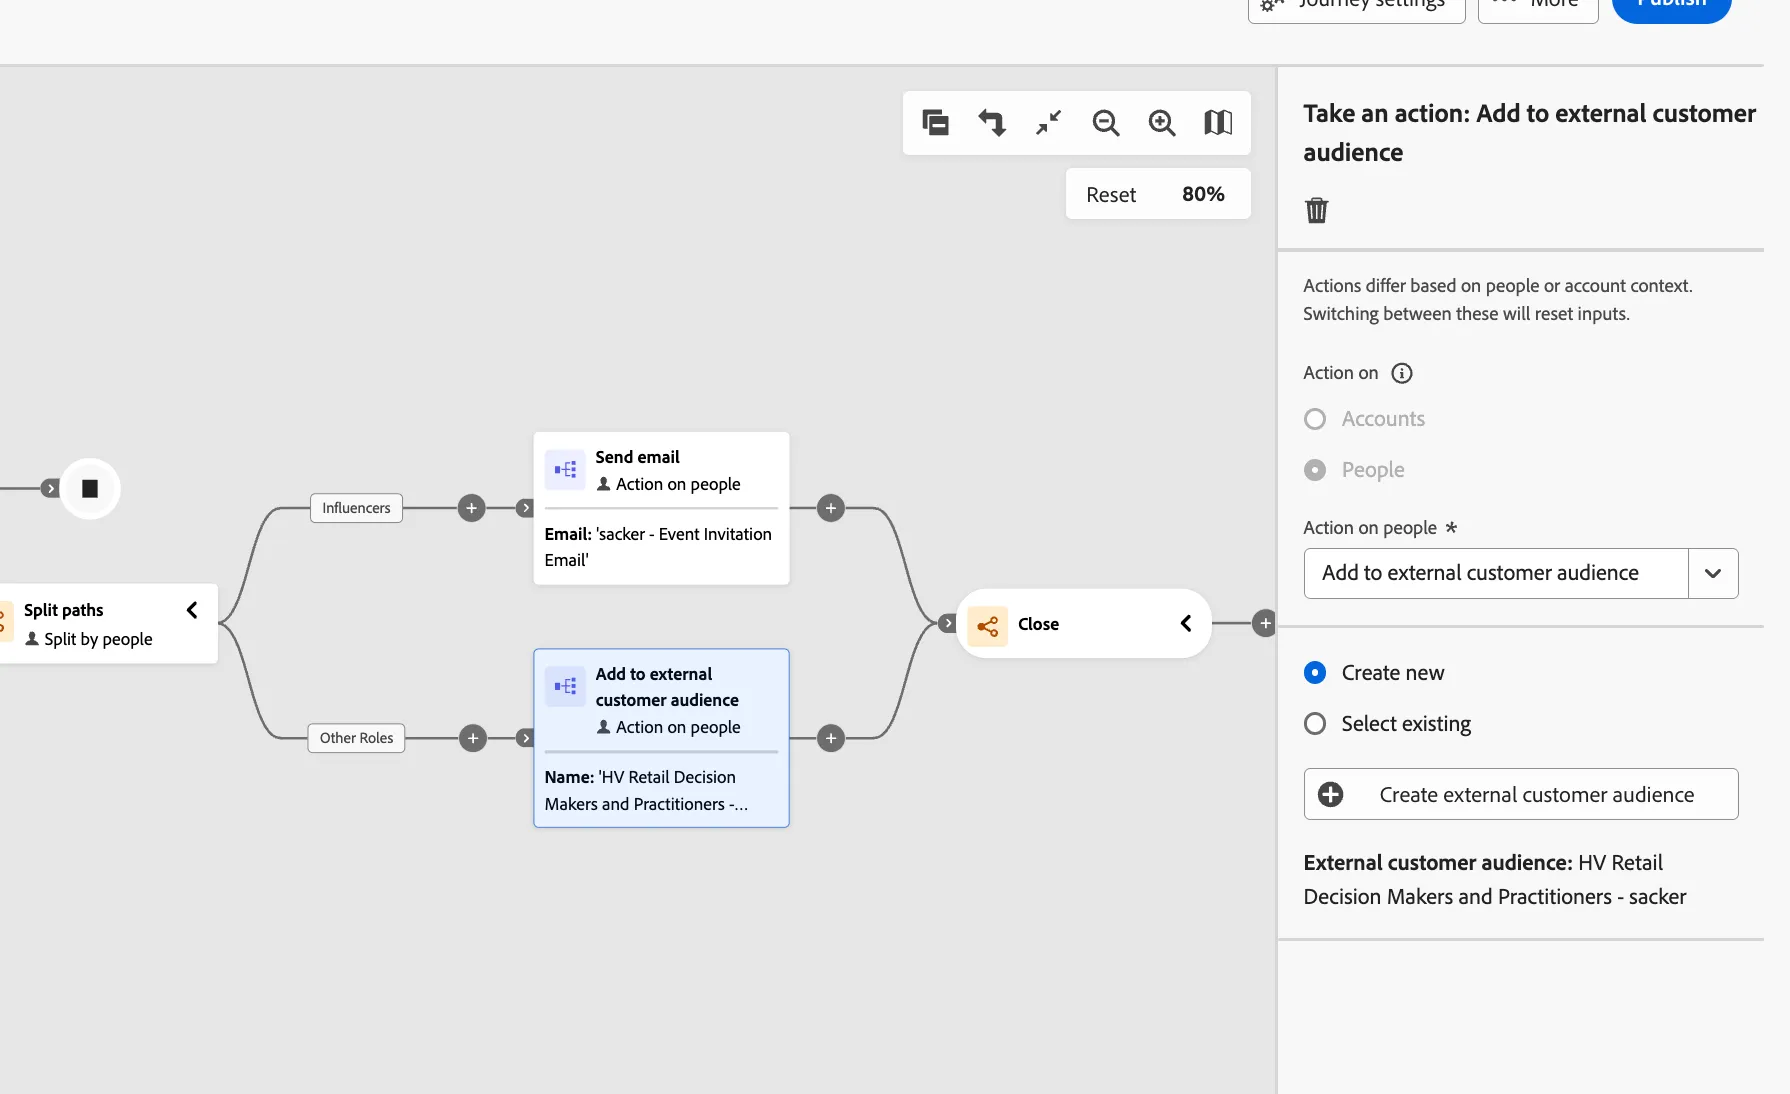The image size is (1790, 1094).
Task: Add node after Other Roles label
Action: [x=472, y=738]
